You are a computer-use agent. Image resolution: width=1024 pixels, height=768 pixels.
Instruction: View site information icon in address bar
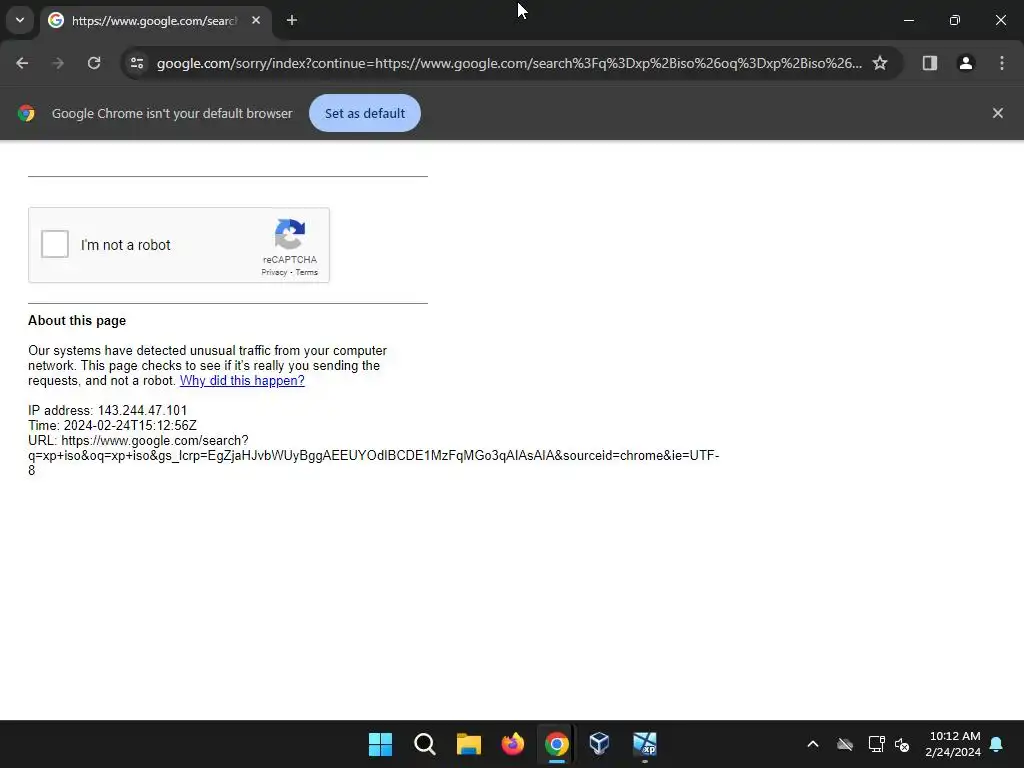136,63
